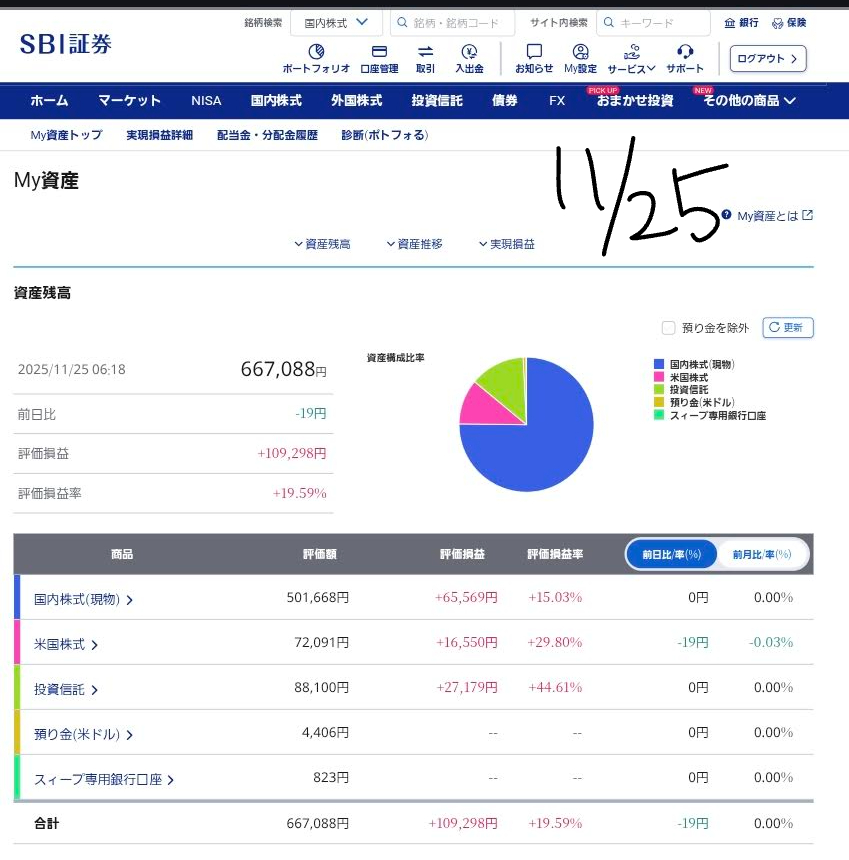Viewport: 849px width, 860px height.
Task: Expand その他の商品 menu
Action: [x=749, y=100]
